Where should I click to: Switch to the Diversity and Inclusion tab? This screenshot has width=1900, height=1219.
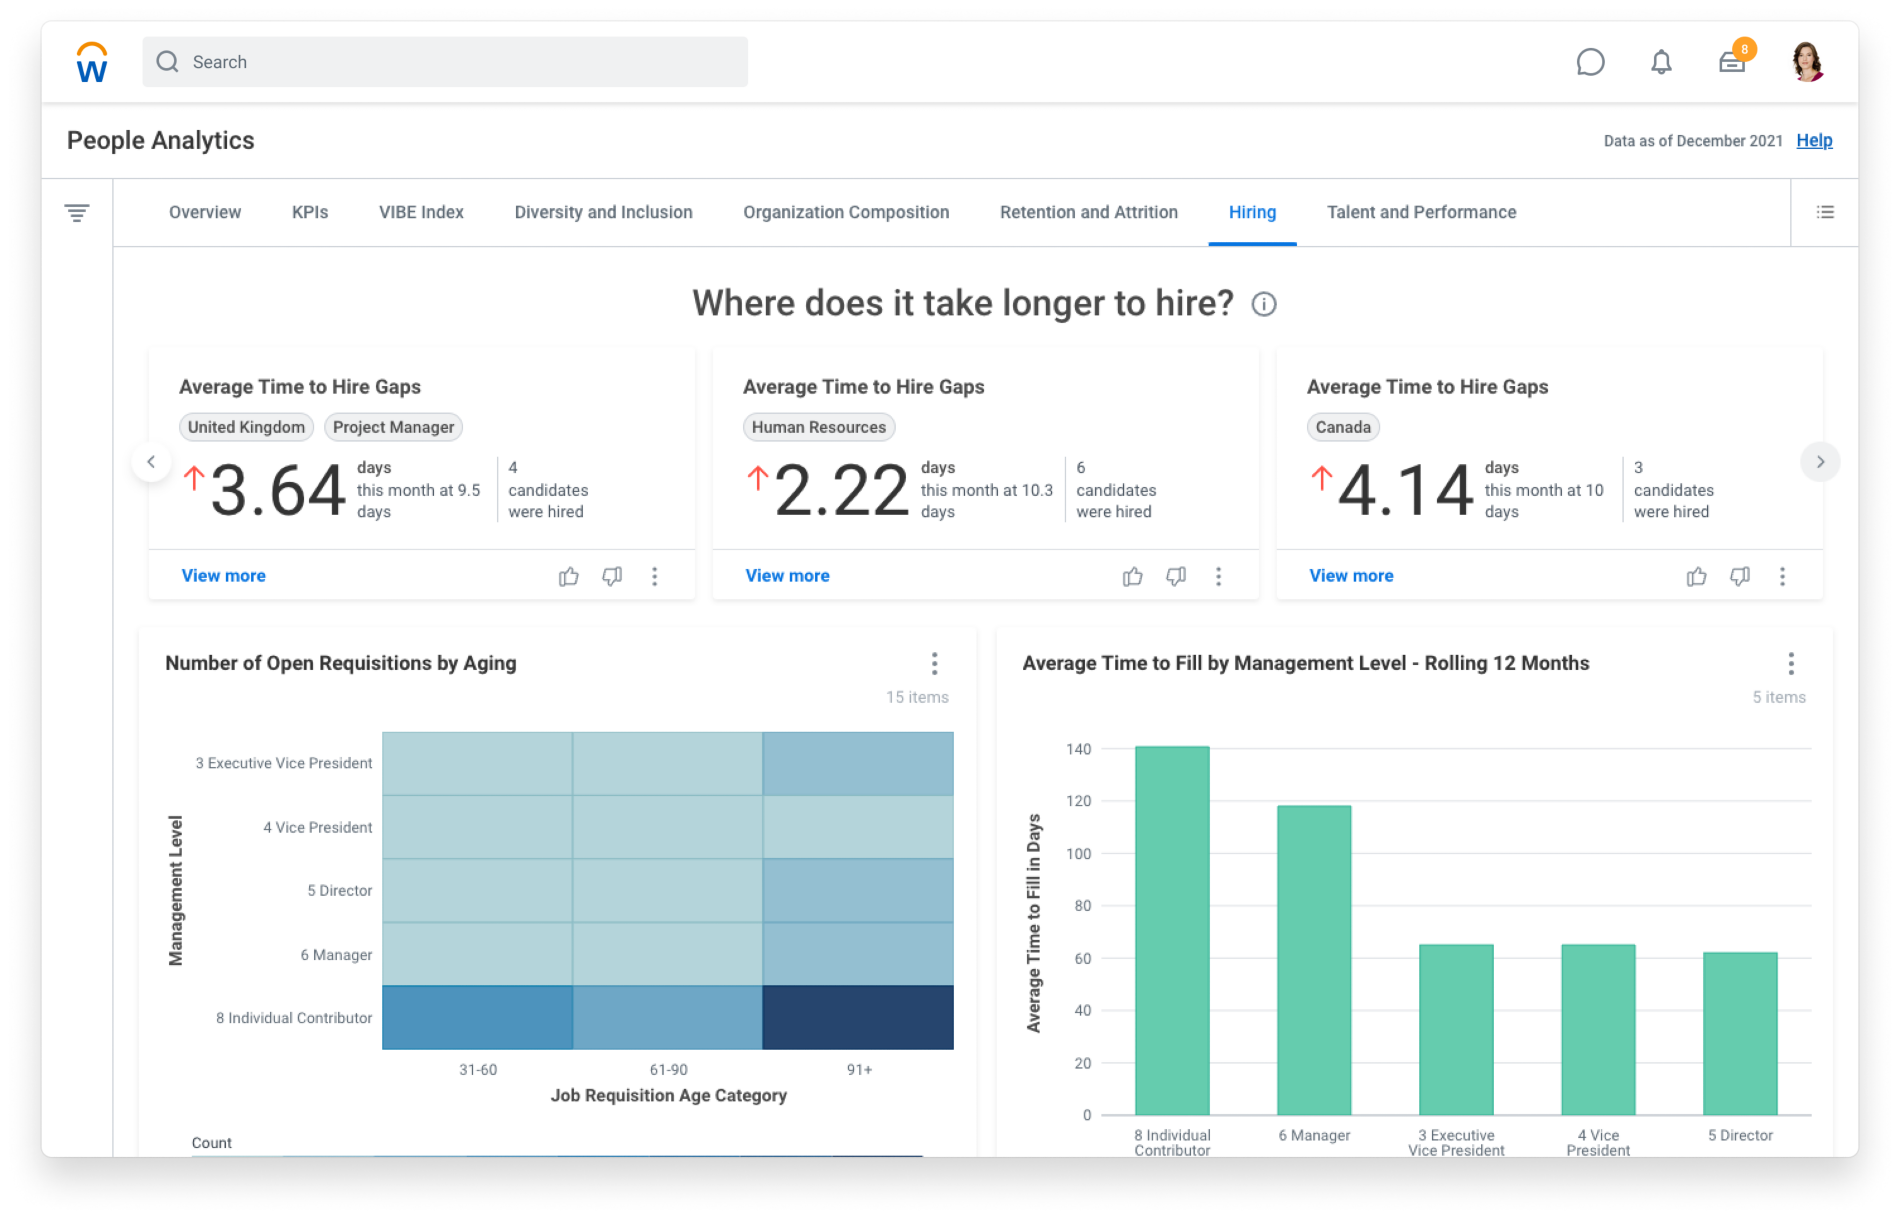click(x=603, y=212)
